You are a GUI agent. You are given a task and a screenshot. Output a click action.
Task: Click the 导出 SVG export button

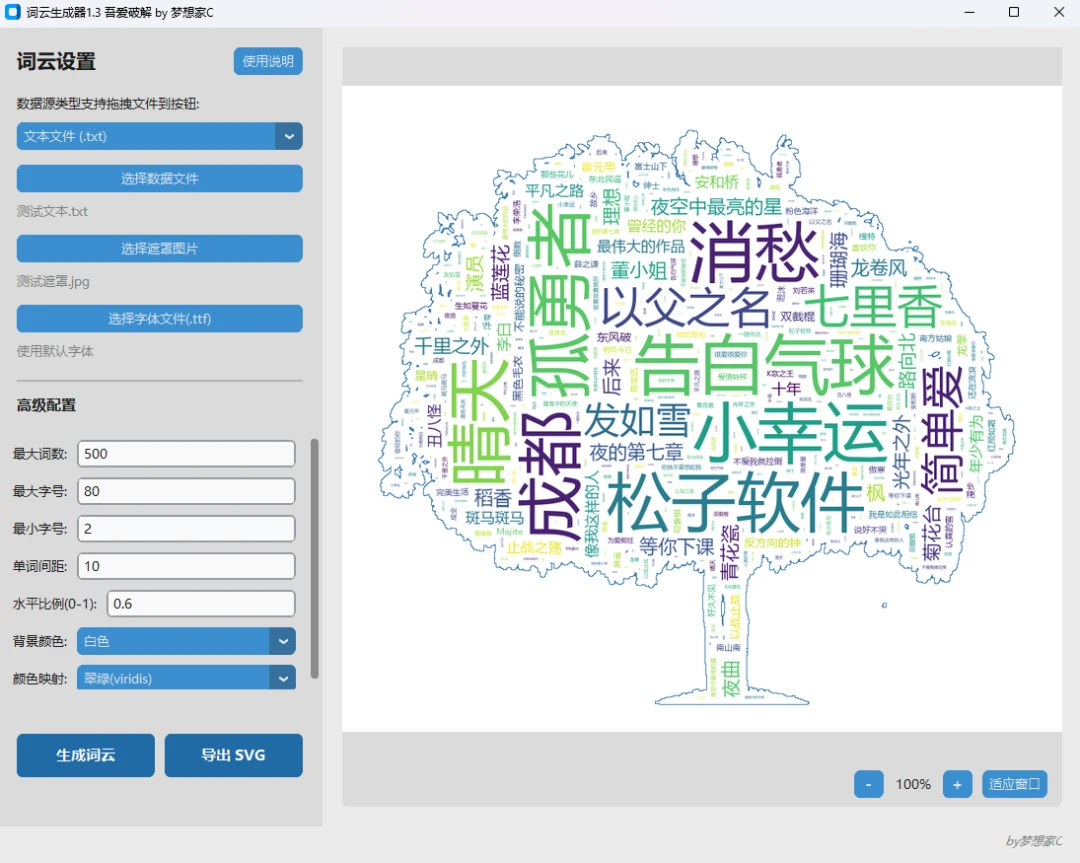(233, 755)
